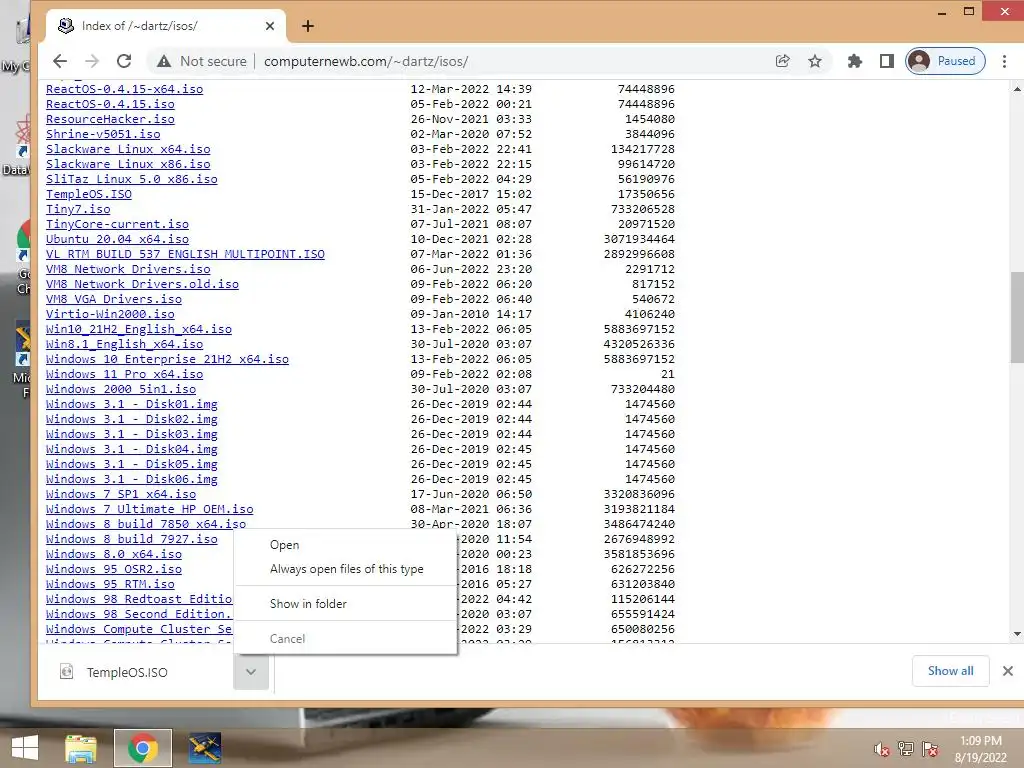The height and width of the screenshot is (768, 1024).
Task: Open the SliTaz_Linux_5.0_x86.iso link
Action: pyautogui.click(x=131, y=179)
